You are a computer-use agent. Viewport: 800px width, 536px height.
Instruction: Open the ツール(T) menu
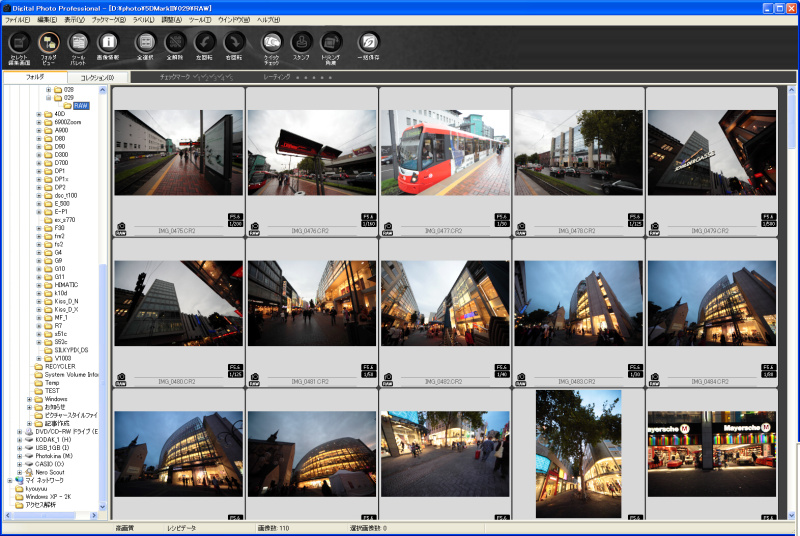(200, 20)
